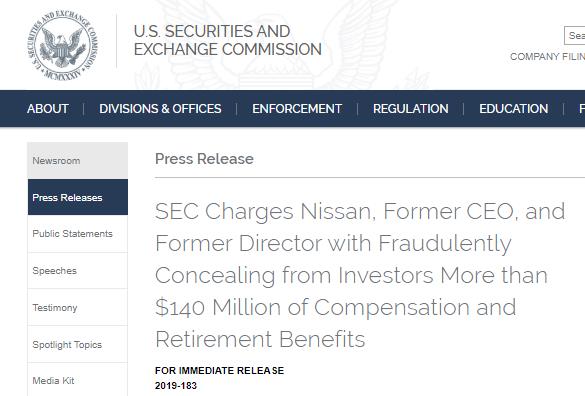Open the REGULATION menu

click(411, 109)
